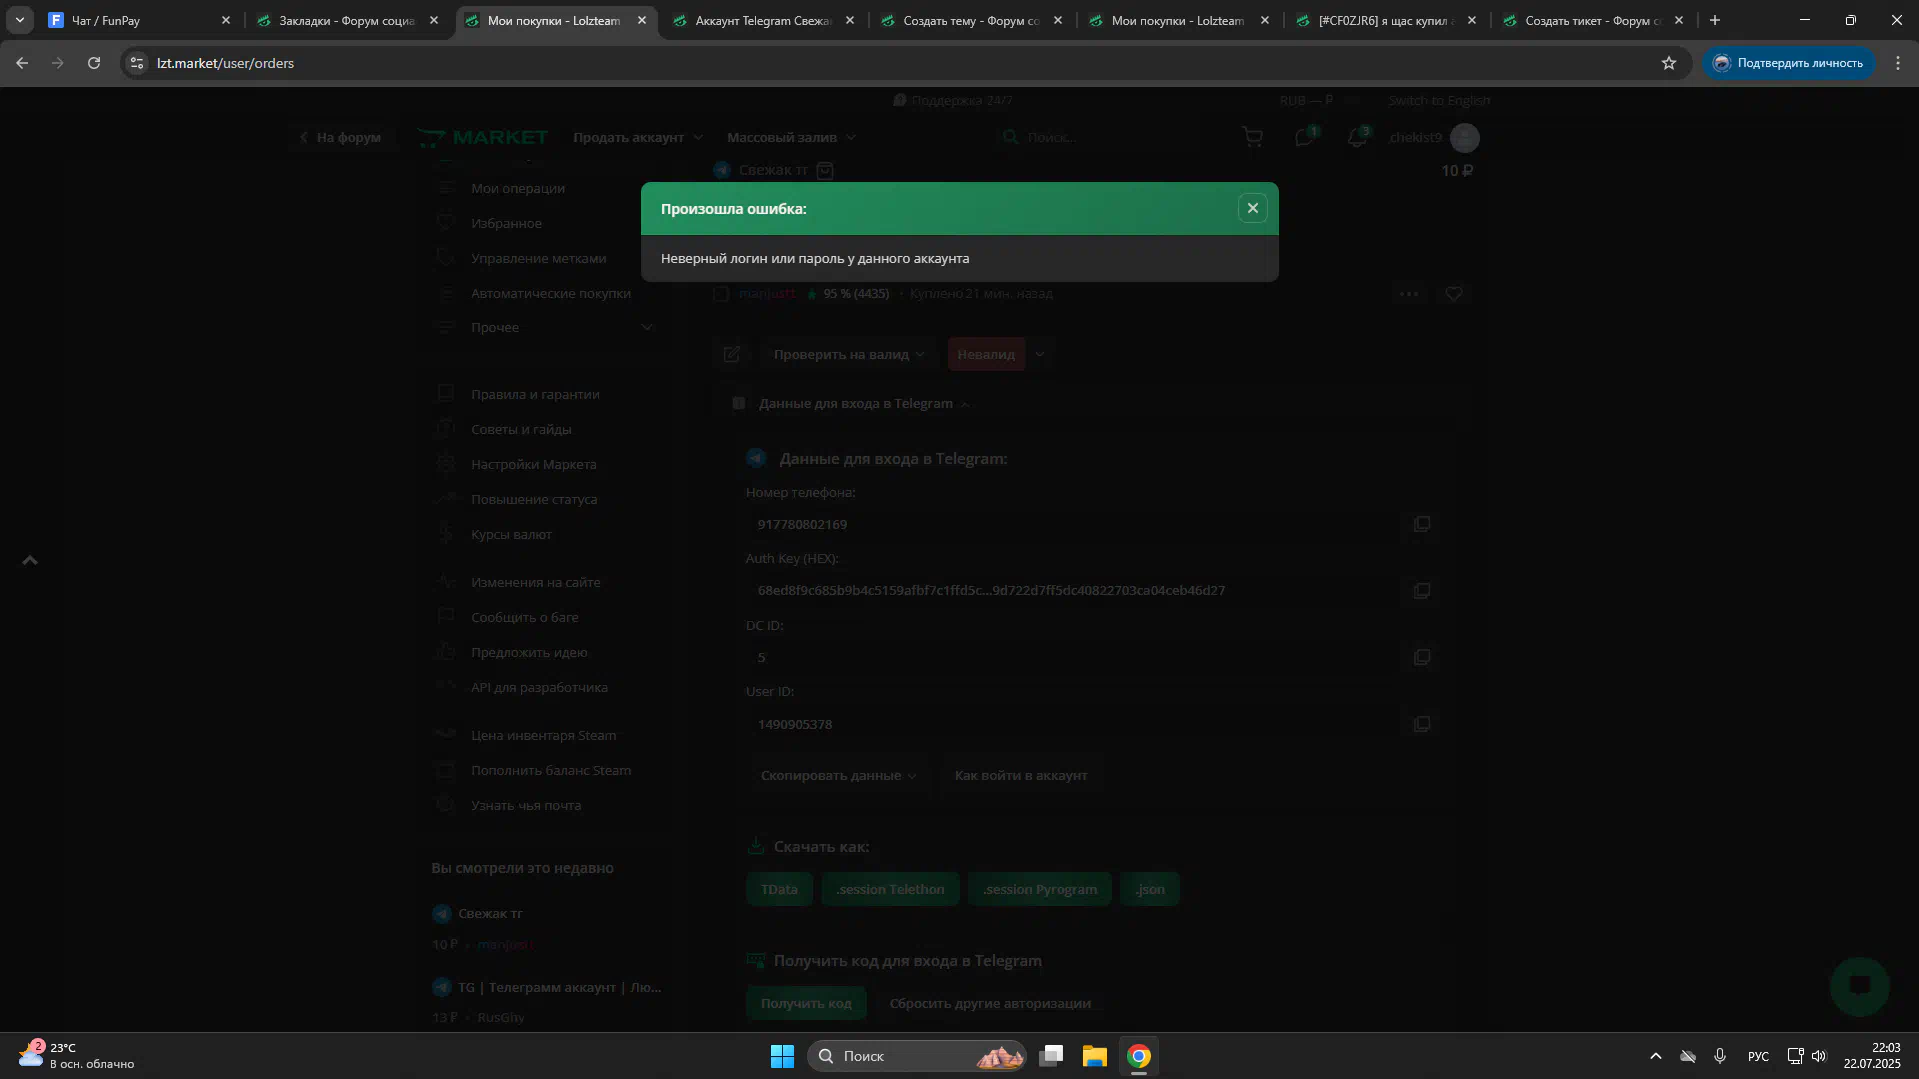
Task: Open the shopping cart icon in header
Action: point(1252,137)
